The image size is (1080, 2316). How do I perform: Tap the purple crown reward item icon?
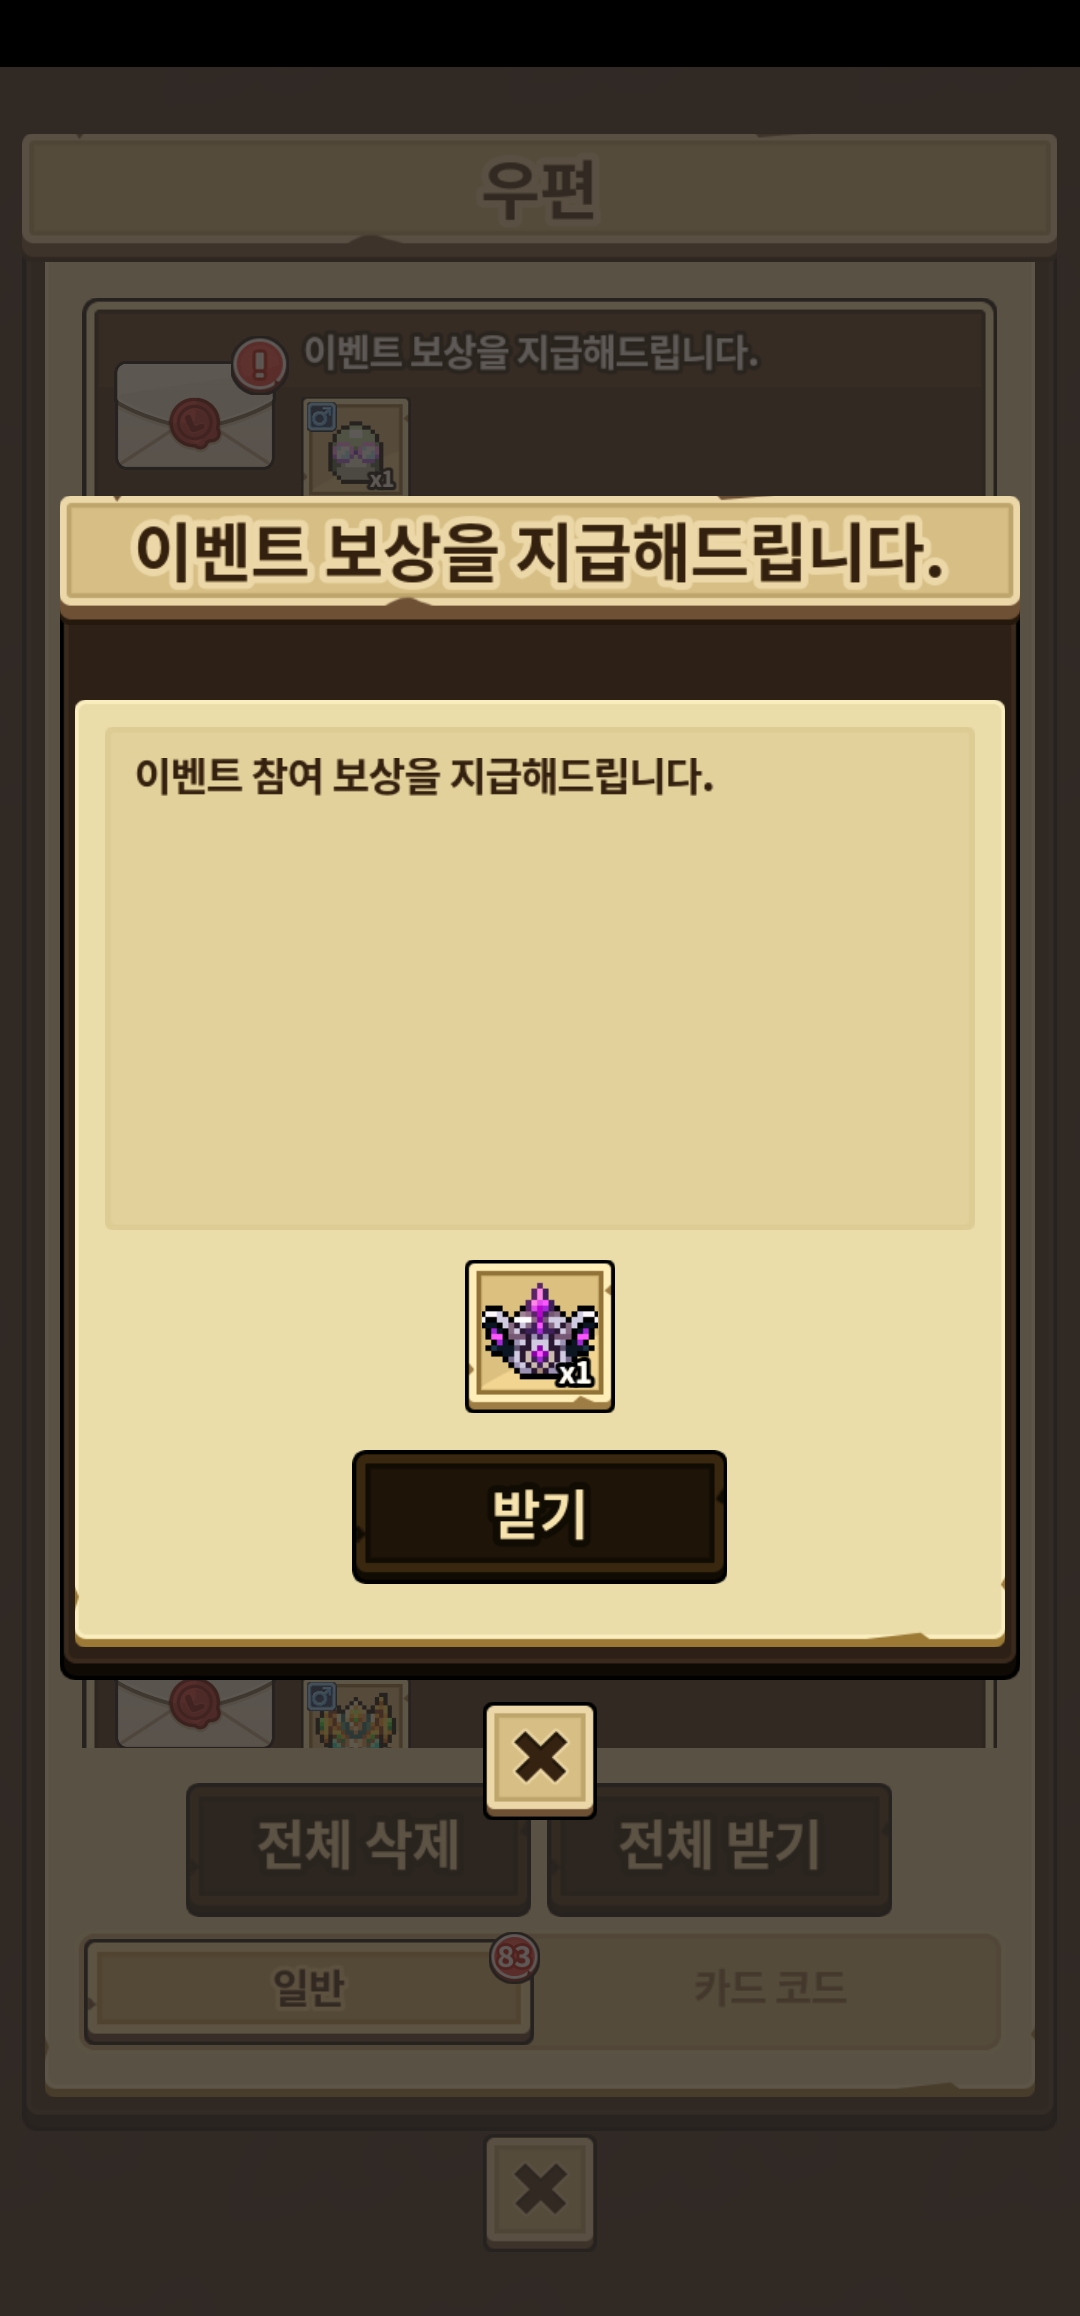[x=540, y=1336]
